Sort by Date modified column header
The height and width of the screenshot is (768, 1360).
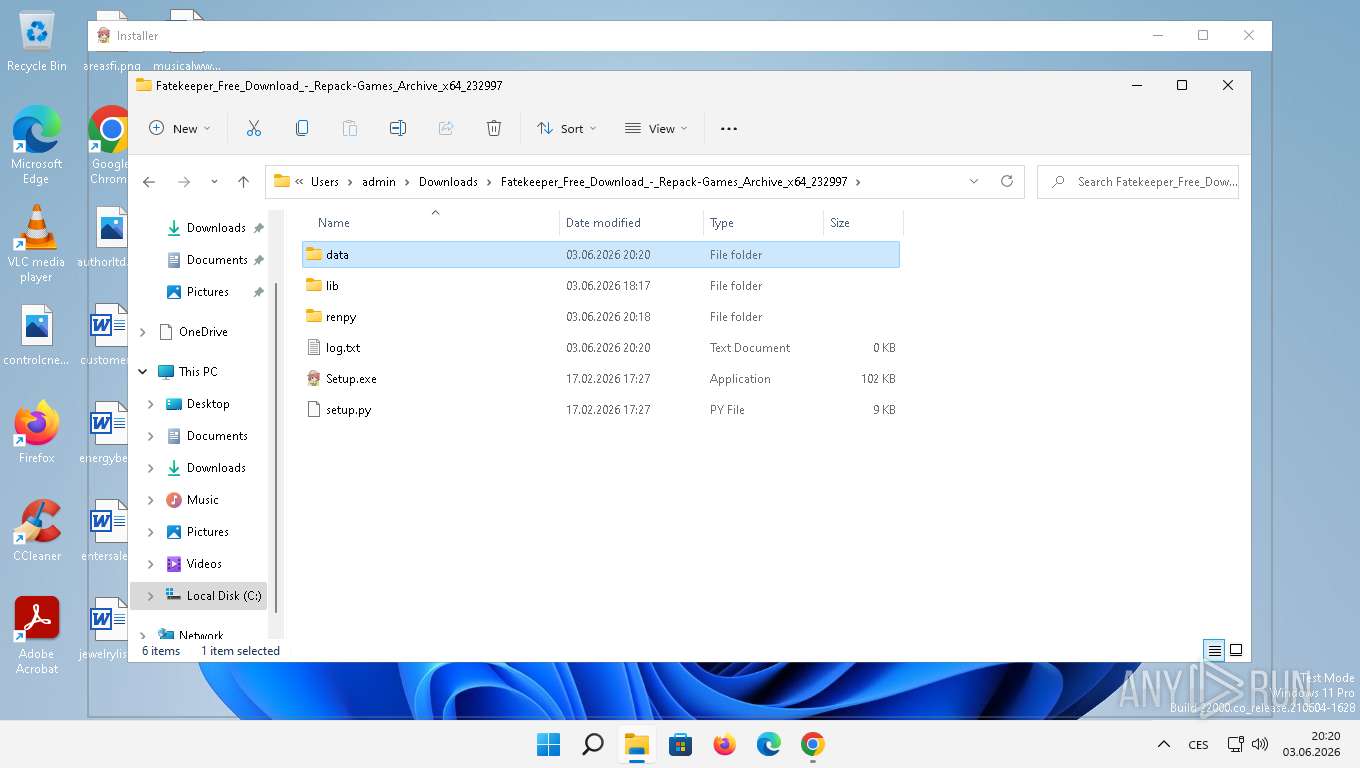[631, 223]
